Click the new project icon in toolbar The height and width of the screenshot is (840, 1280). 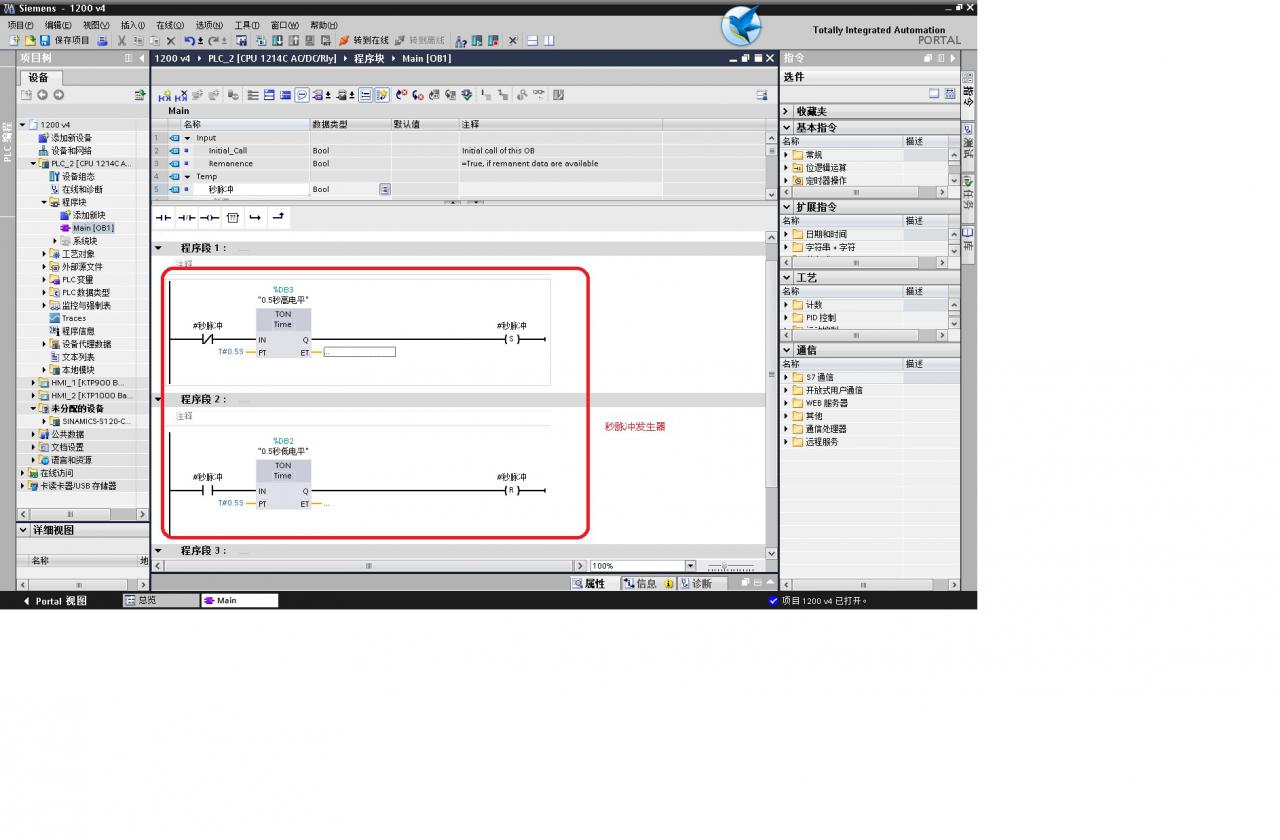[x=15, y=41]
